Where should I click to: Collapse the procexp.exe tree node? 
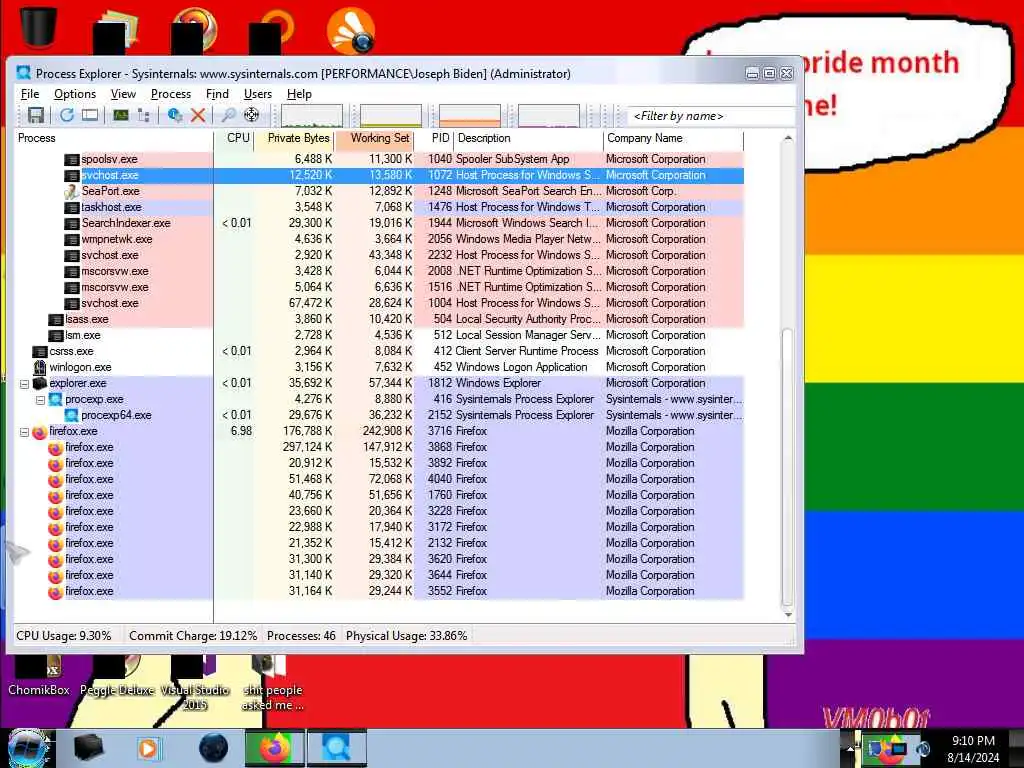pyautogui.click(x=40, y=400)
